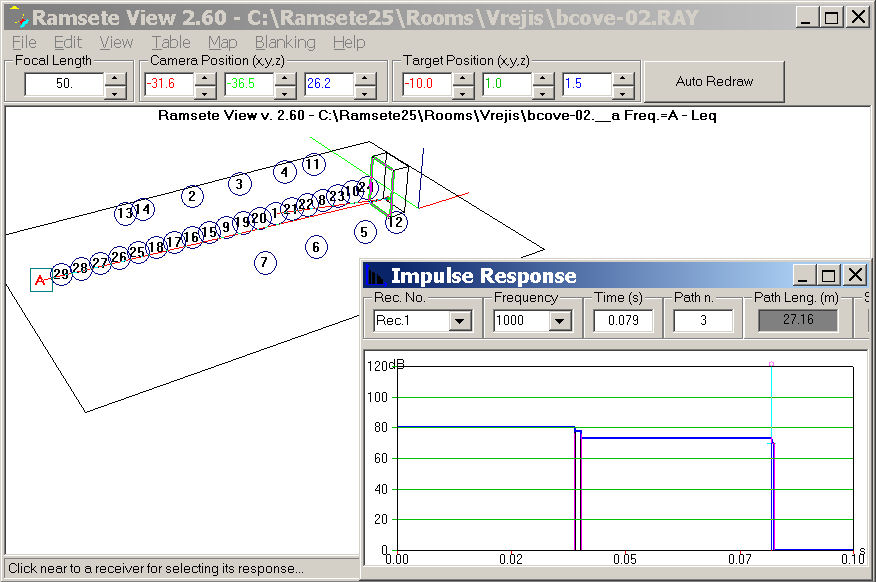Image resolution: width=876 pixels, height=582 pixels.
Task: Click Camera Position x field showing -31.6
Action: click(x=169, y=84)
